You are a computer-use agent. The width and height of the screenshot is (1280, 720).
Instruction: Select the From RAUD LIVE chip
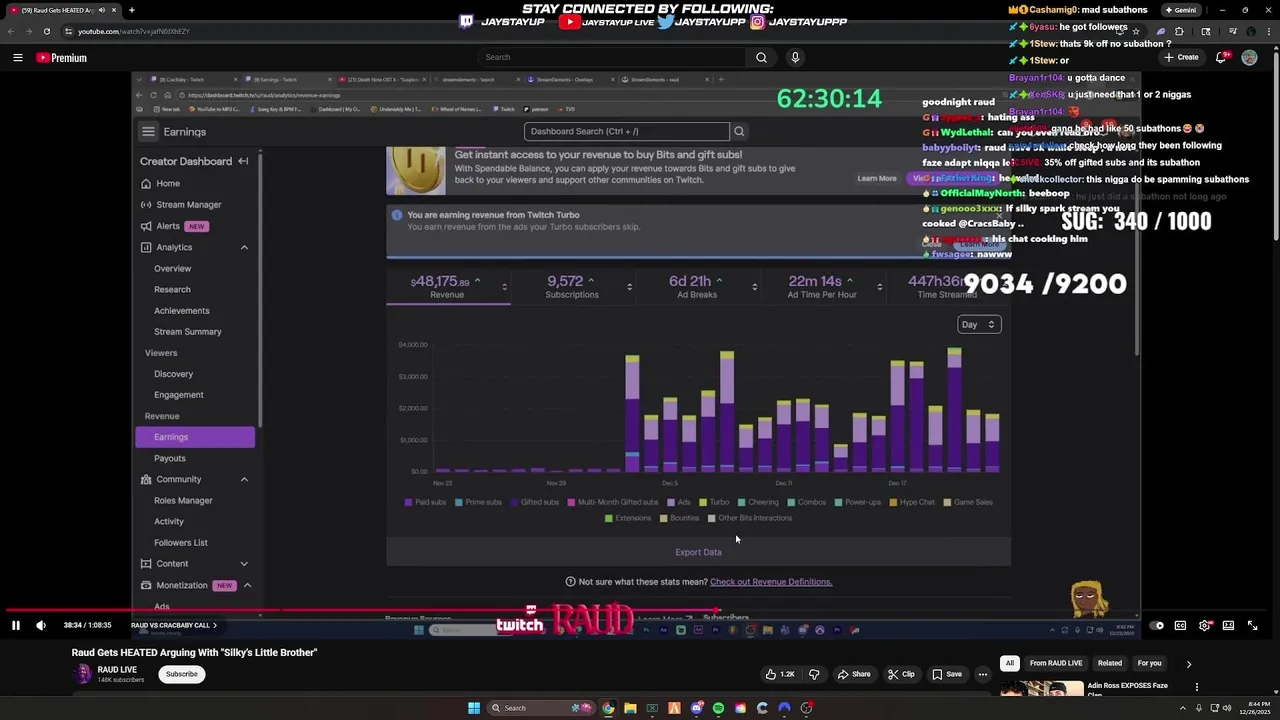pos(1056,663)
